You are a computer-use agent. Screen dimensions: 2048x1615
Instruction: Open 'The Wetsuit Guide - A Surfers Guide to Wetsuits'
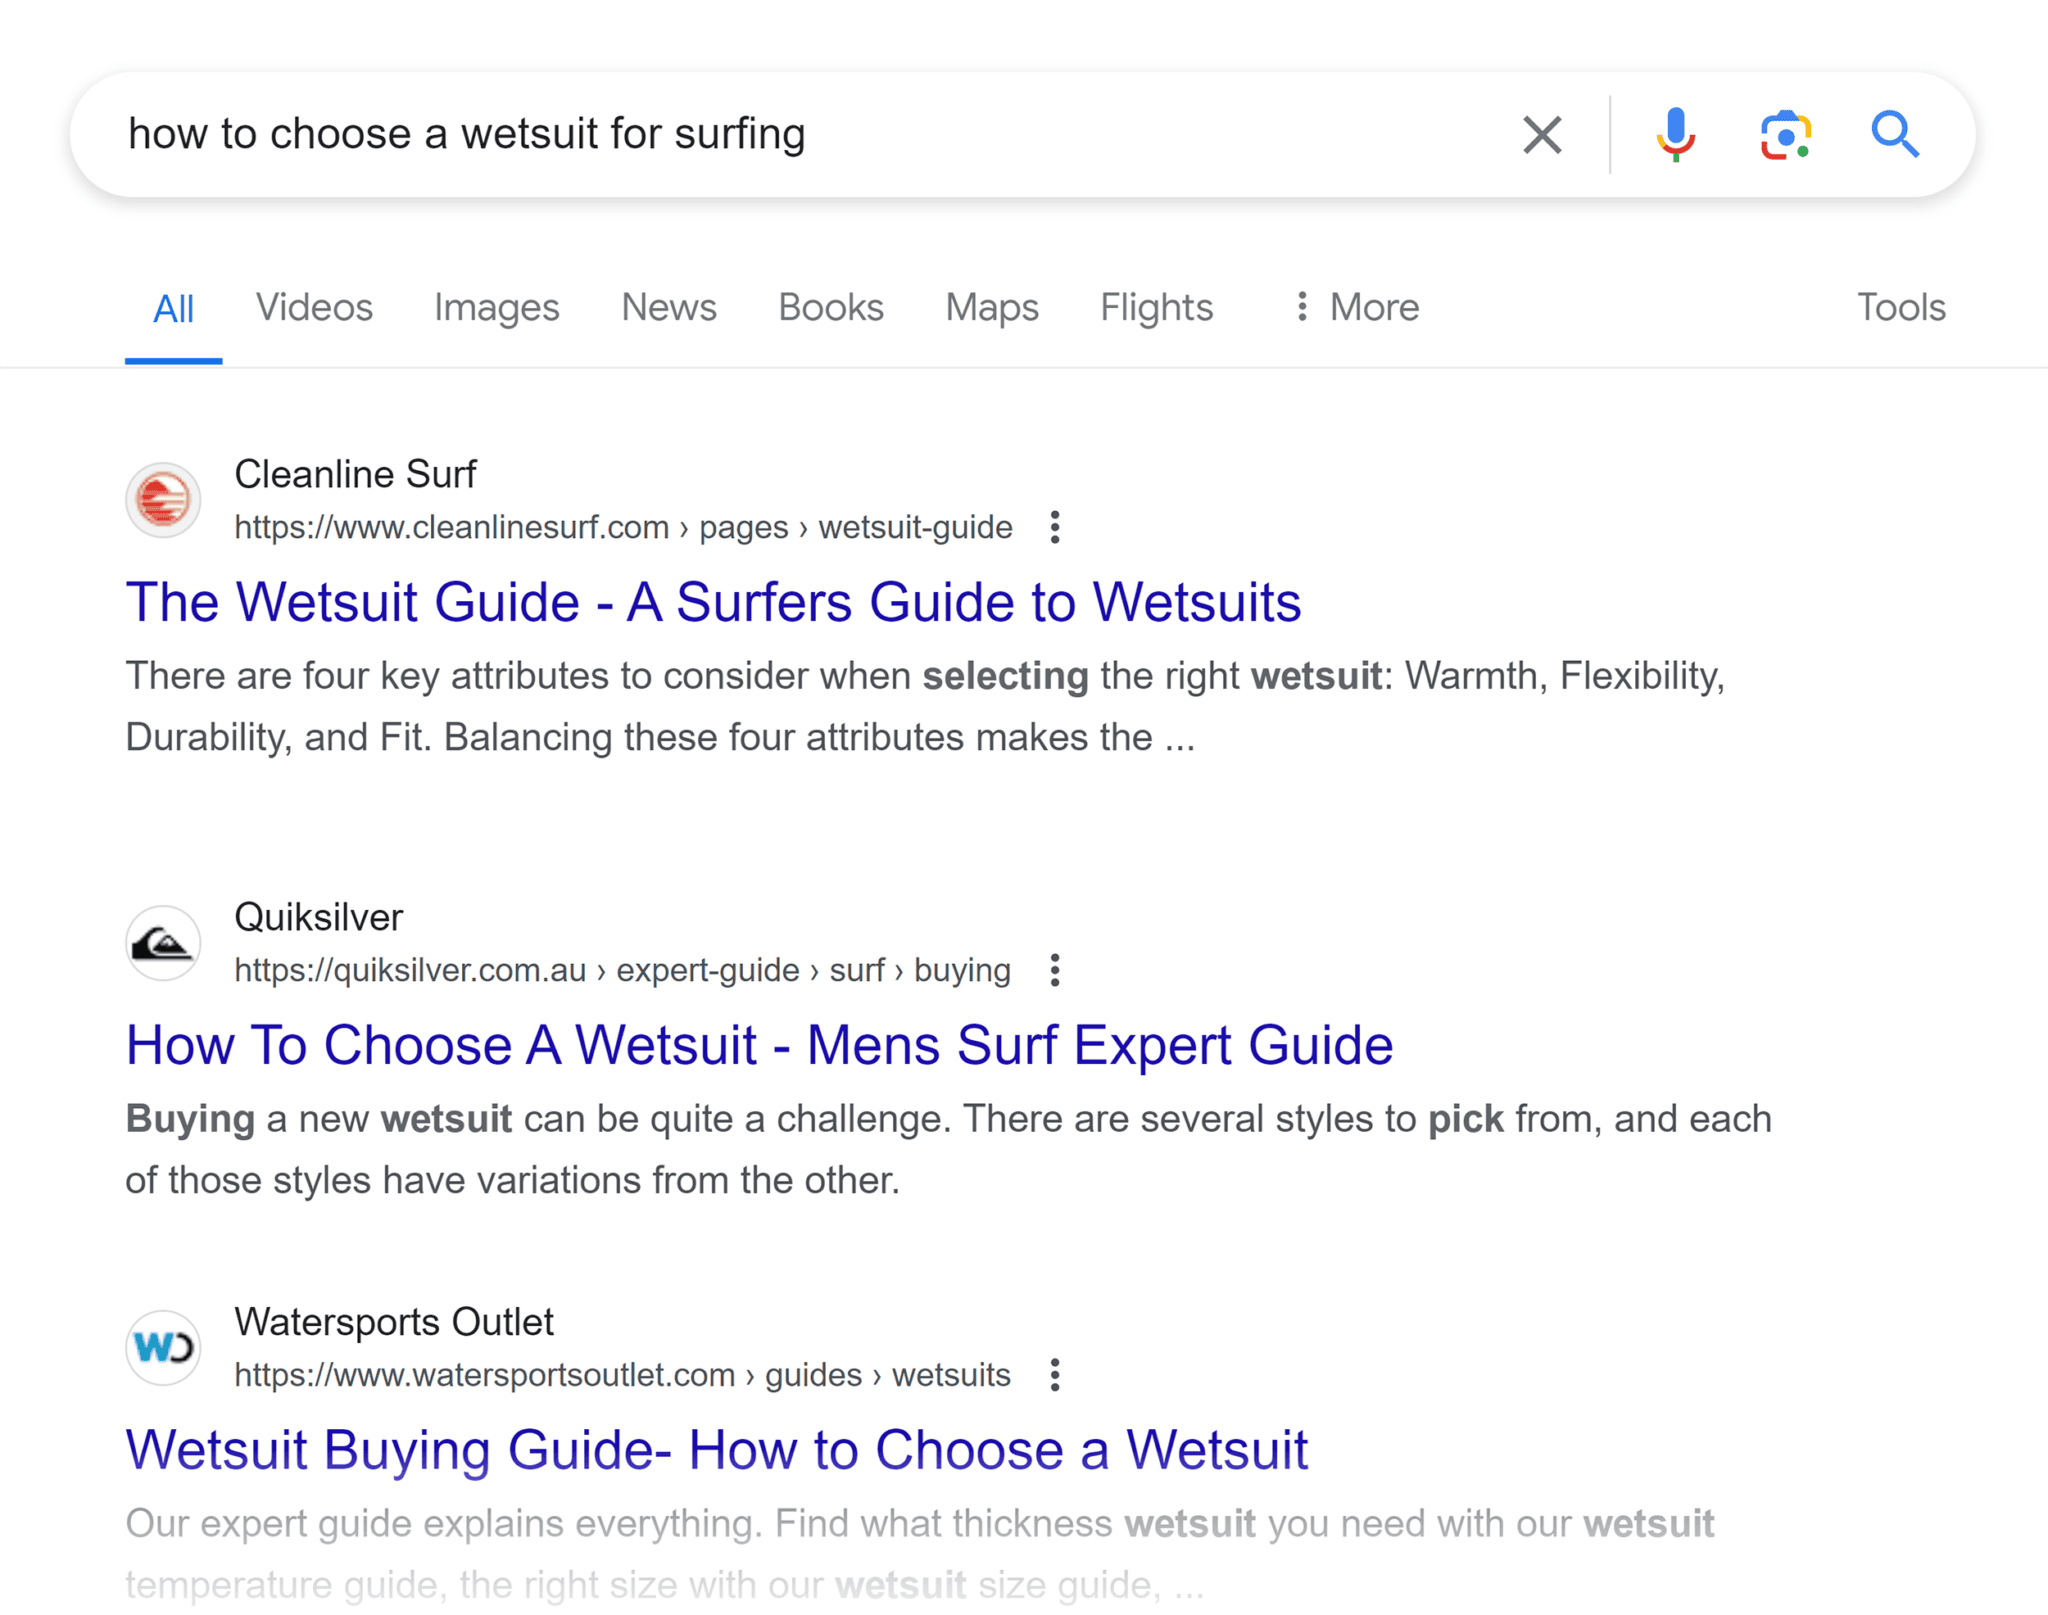point(713,601)
